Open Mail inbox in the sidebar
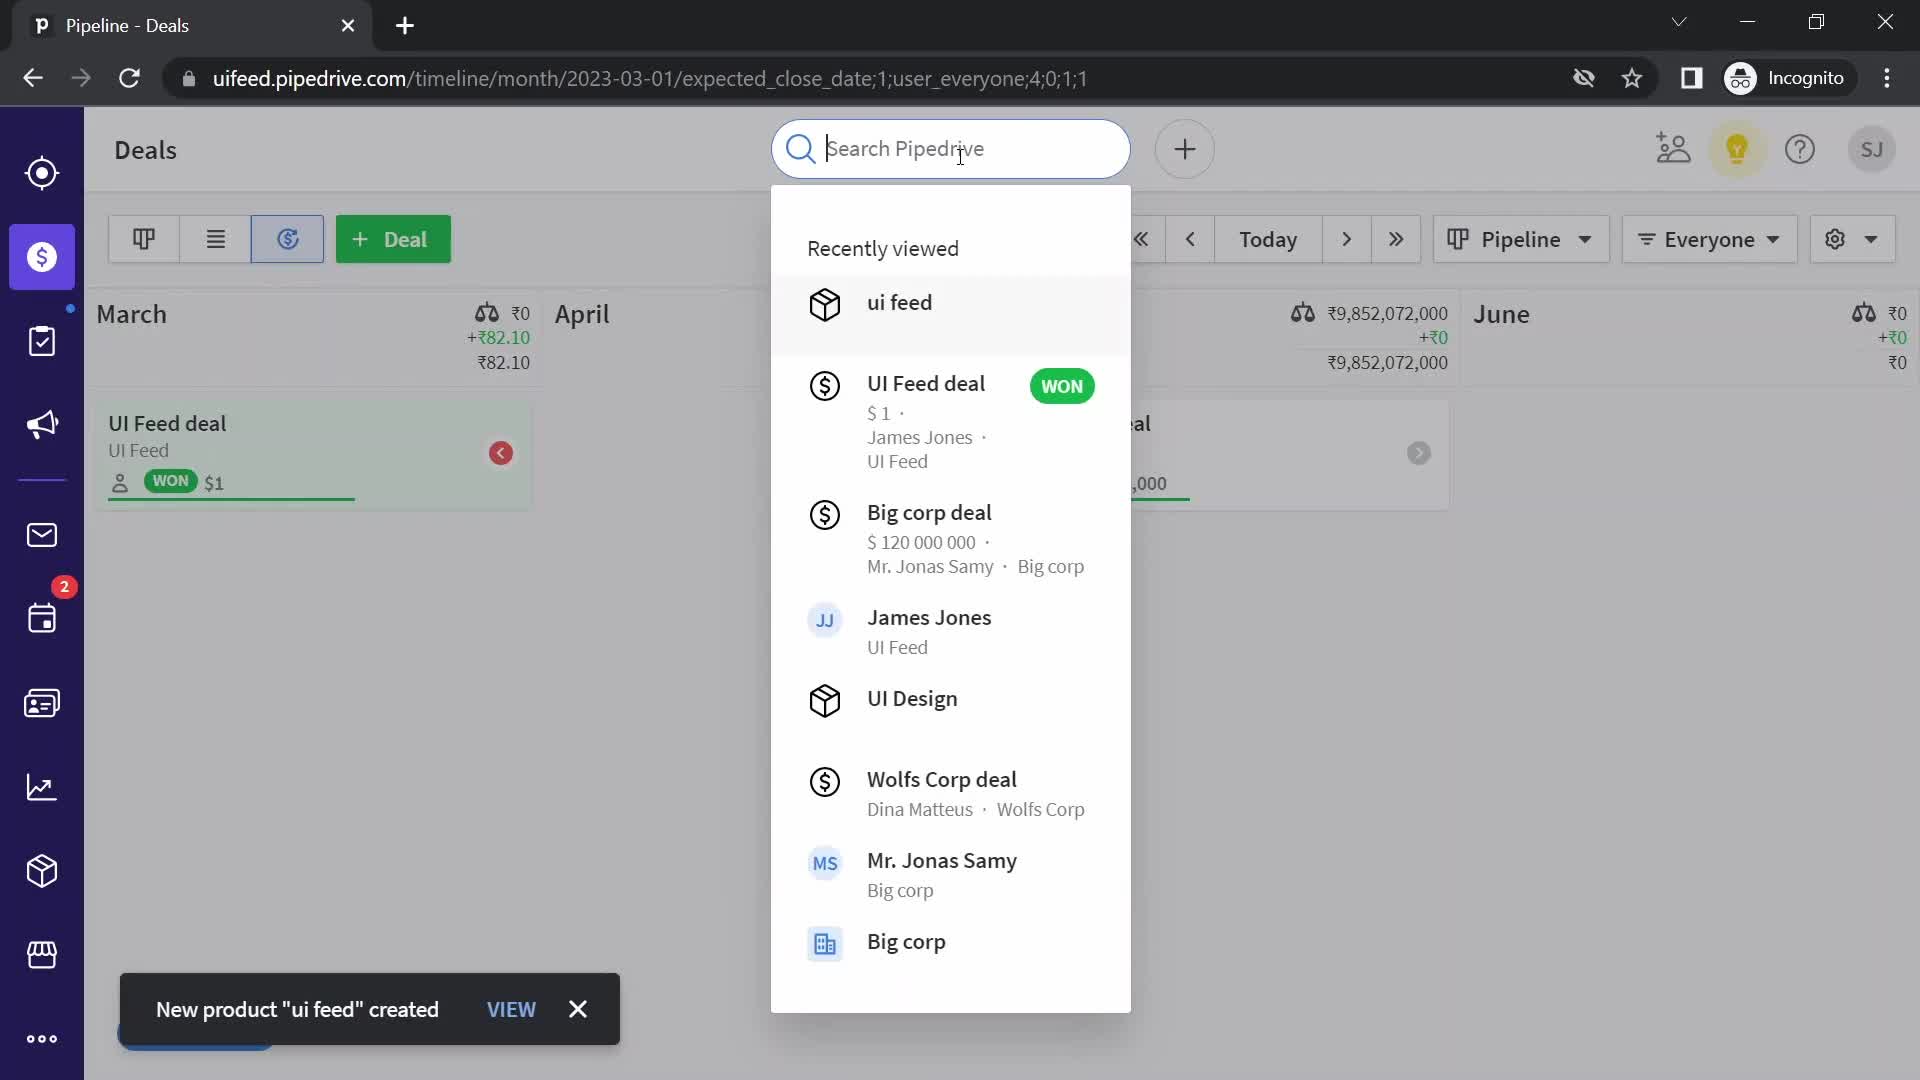 (42, 535)
